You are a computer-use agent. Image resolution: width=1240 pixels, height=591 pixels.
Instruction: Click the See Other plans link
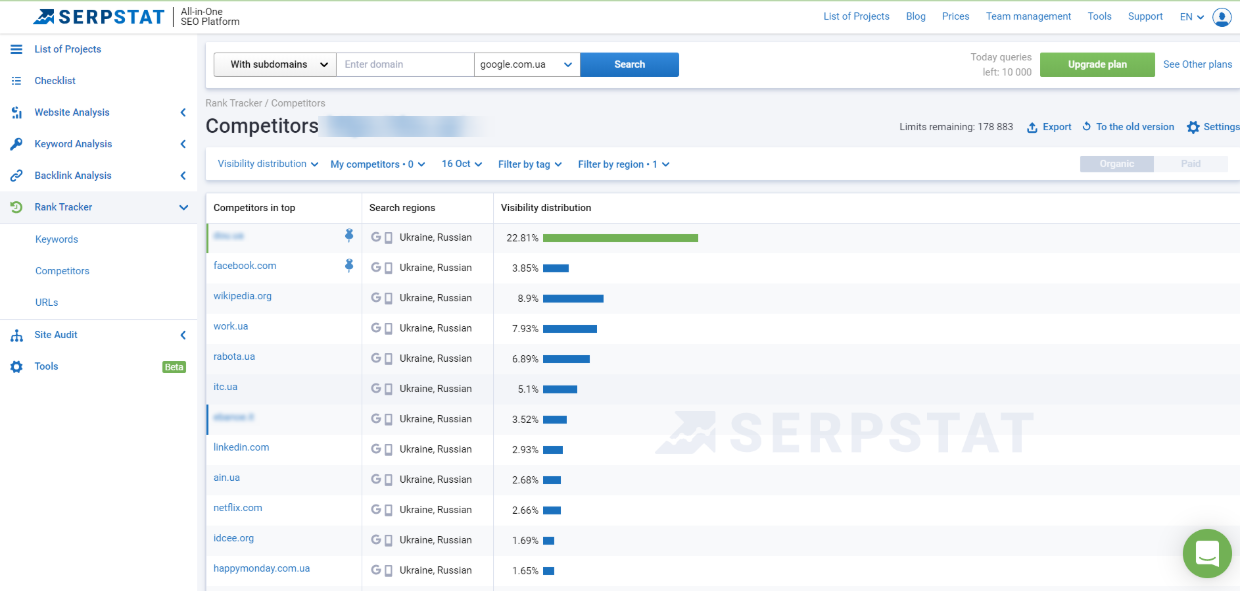click(1197, 65)
